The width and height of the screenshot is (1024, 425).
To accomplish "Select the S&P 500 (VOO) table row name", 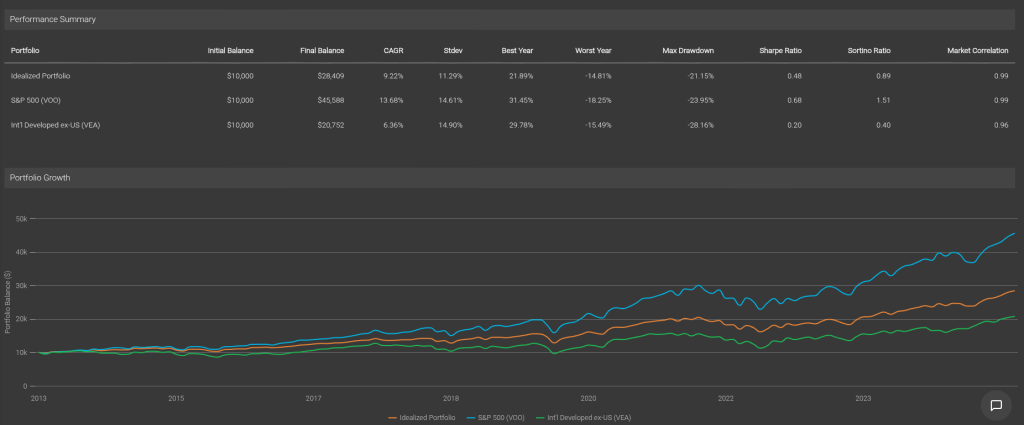I will click(x=36, y=100).
